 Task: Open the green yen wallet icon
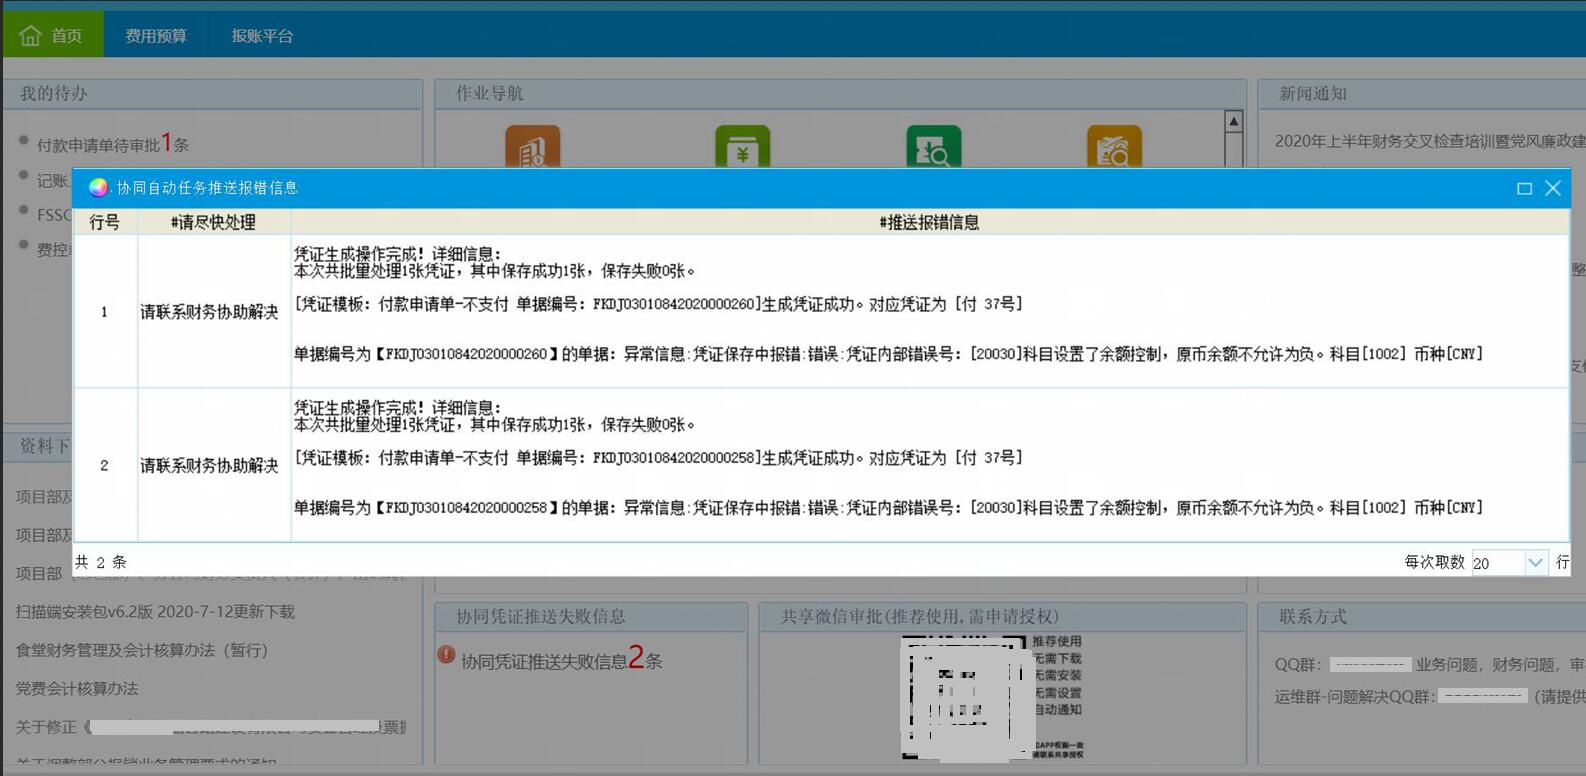742,148
